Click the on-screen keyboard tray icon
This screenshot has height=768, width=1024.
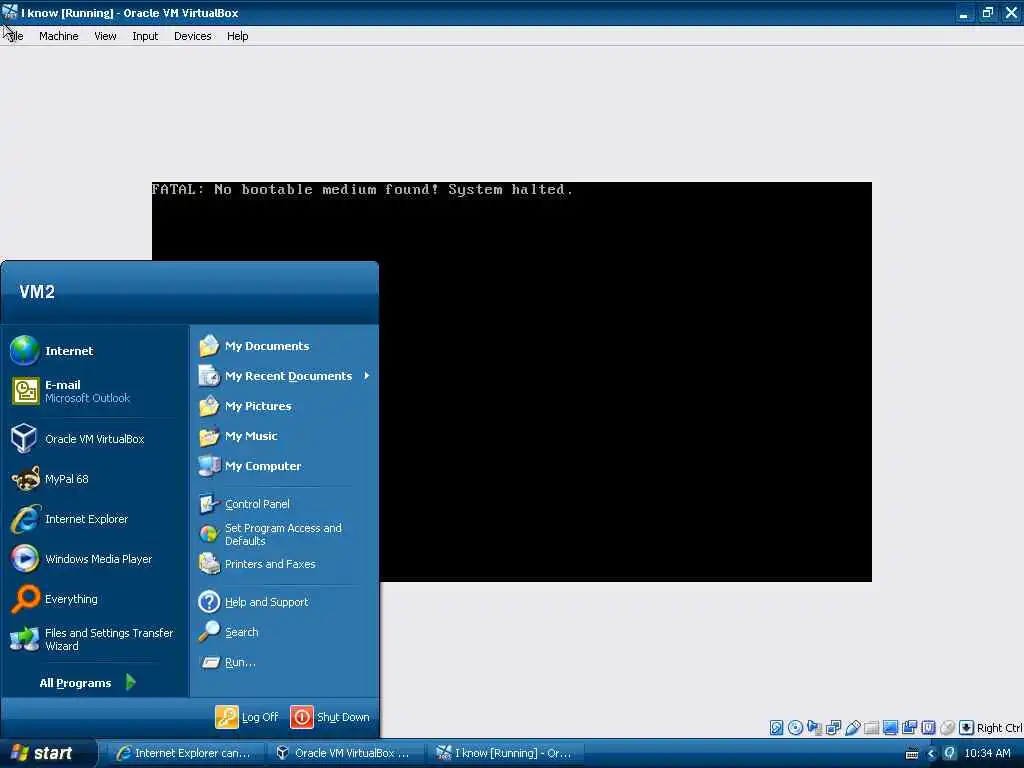(912, 754)
